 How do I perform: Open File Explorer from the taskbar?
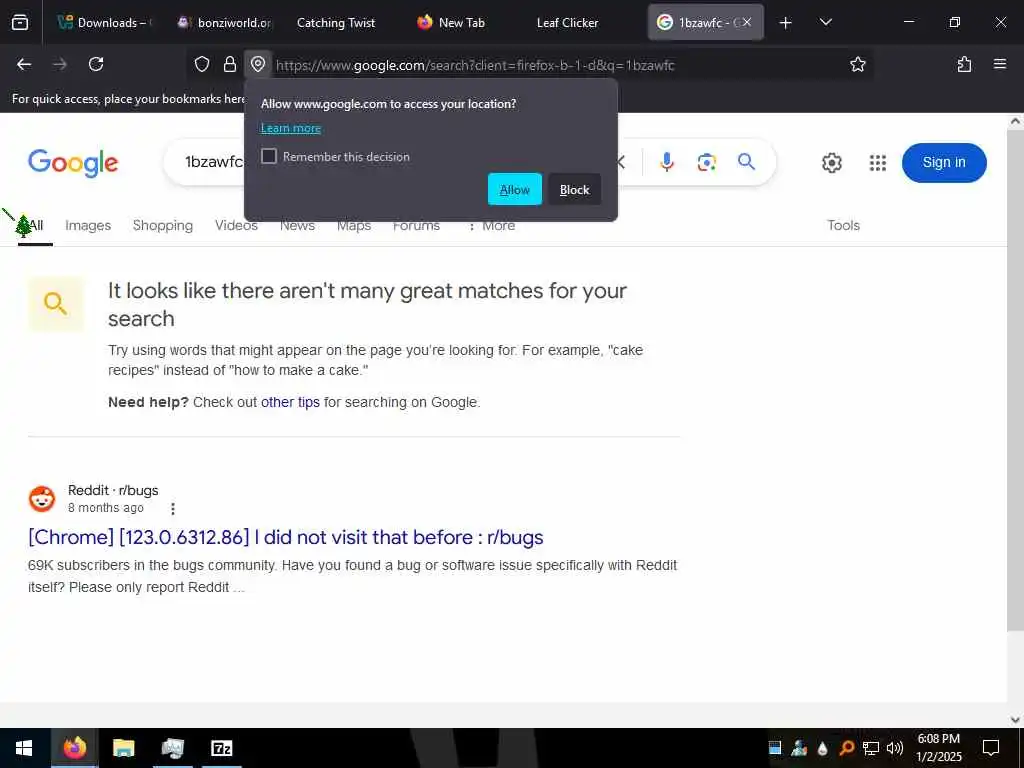[x=123, y=748]
